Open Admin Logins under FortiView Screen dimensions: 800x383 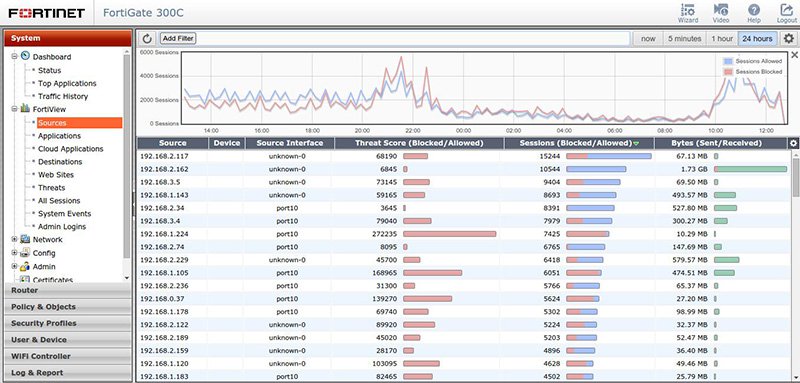click(x=62, y=226)
